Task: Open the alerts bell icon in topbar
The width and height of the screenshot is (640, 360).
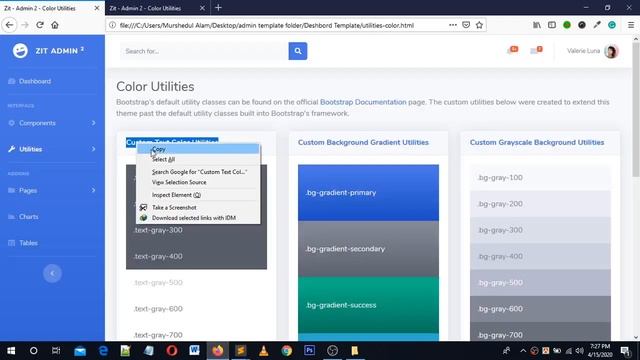Action: [x=512, y=50]
